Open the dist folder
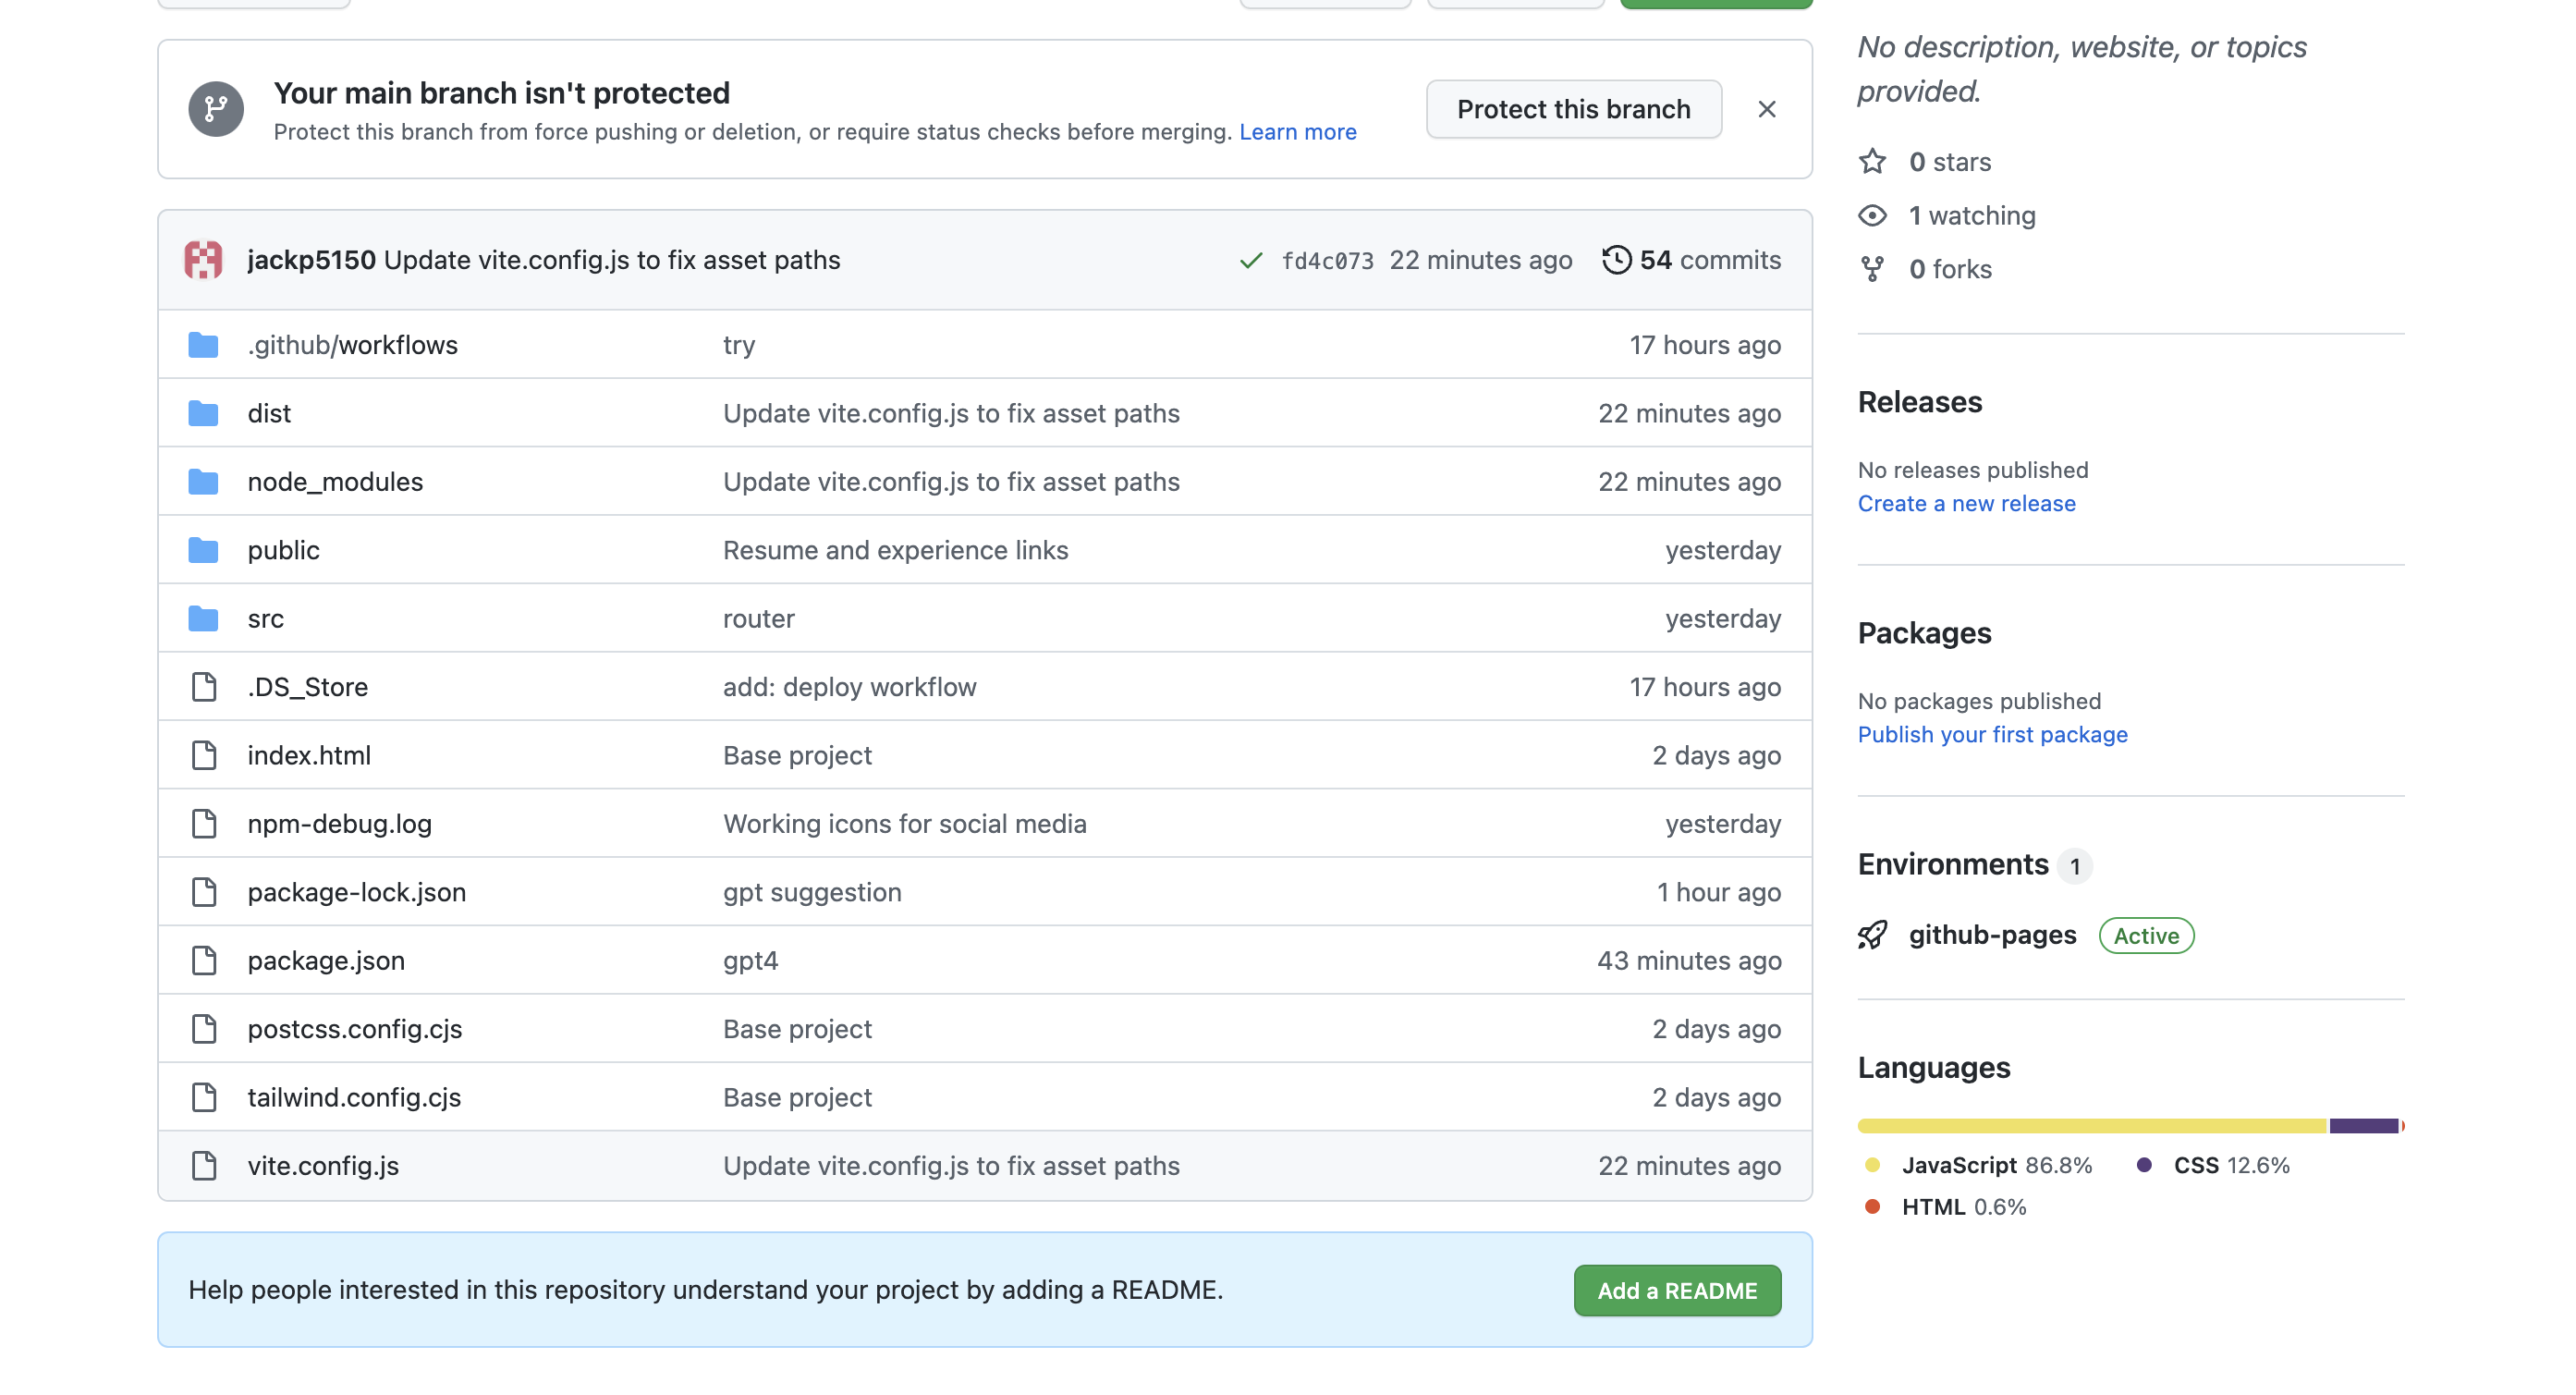Screen dimensions: 2576x1395 [x=269, y=413]
